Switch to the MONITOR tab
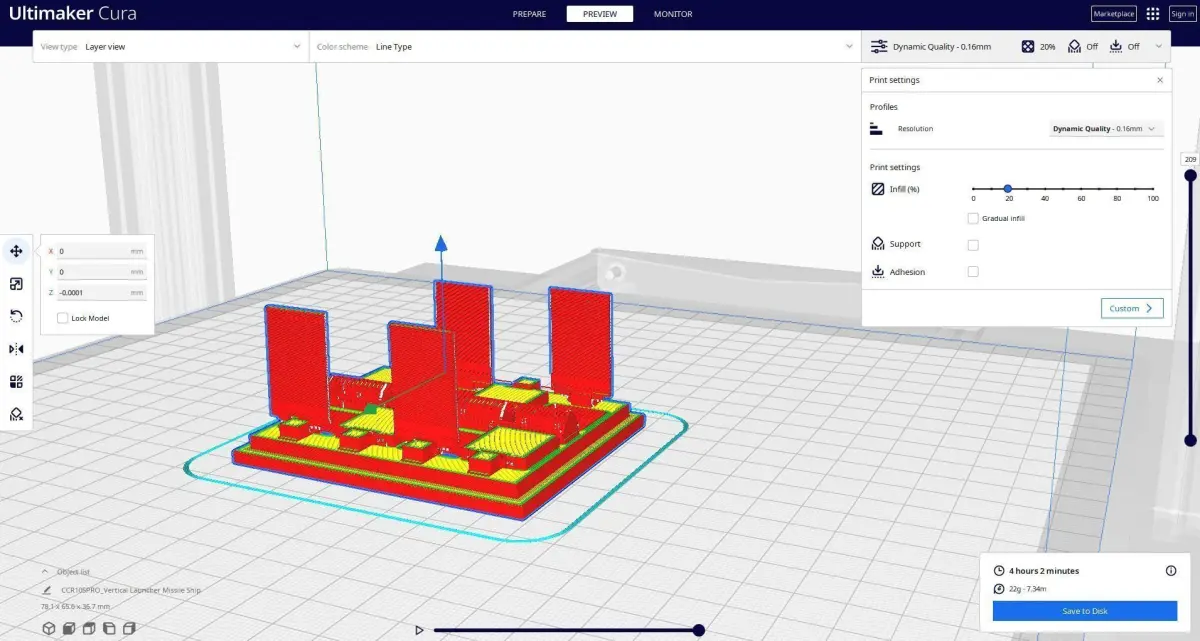This screenshot has width=1200, height=641. point(673,14)
